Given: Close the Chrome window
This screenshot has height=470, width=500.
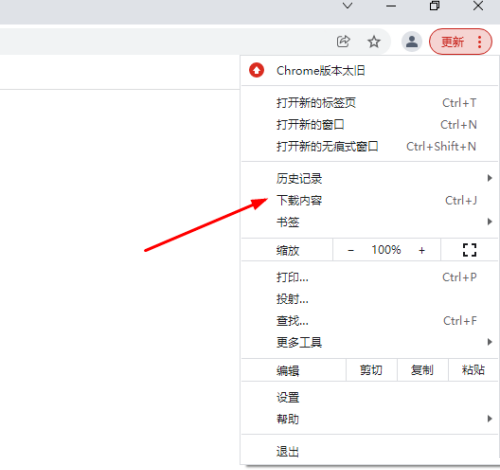Looking at the screenshot, I should pyautogui.click(x=478, y=6).
